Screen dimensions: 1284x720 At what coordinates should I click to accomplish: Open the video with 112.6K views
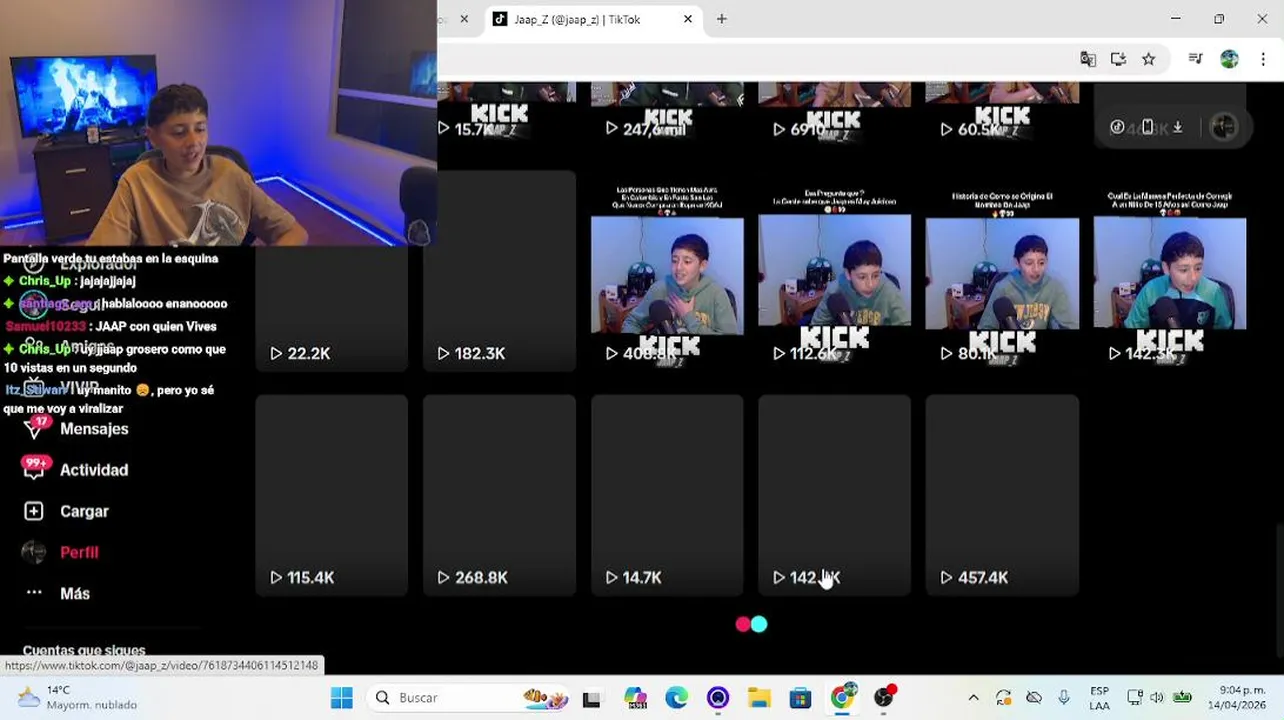834,271
